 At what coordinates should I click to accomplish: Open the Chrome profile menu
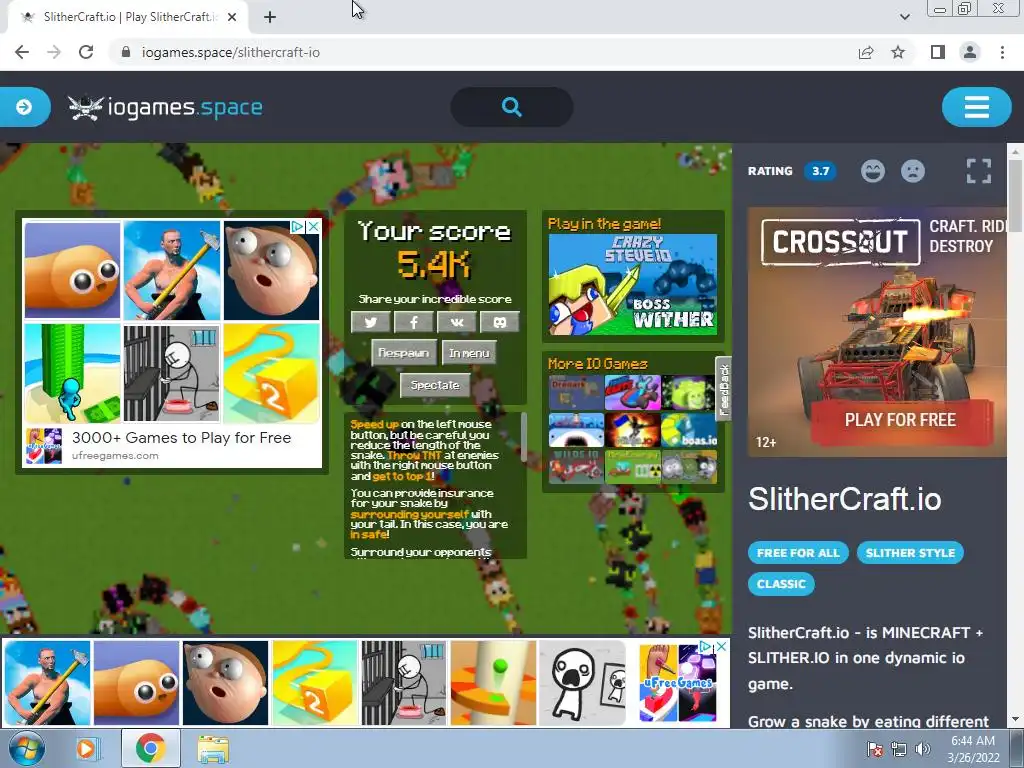point(970,52)
